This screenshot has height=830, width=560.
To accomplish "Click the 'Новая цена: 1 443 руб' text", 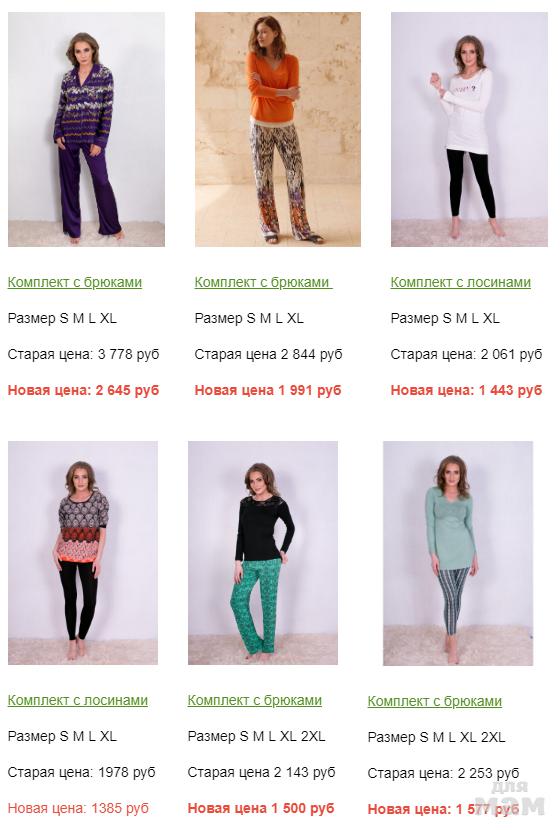I will (x=466, y=391).
